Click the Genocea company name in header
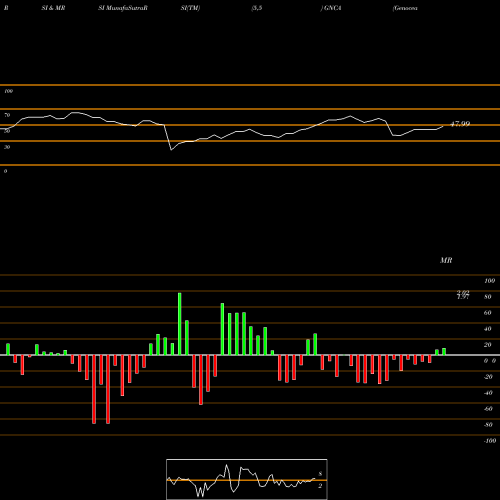The height and width of the screenshot is (500, 500). tap(405, 8)
